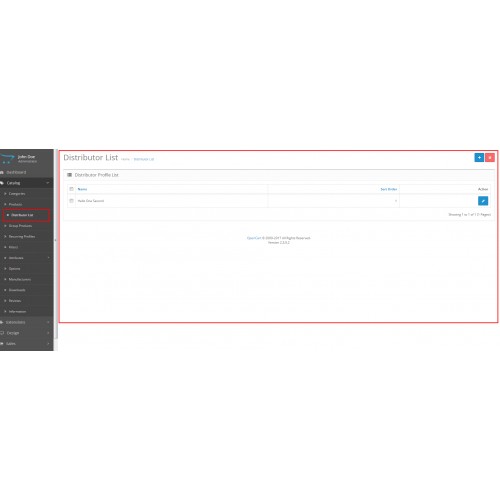Sort the table by Sort Order column
The width and height of the screenshot is (500, 500).
[389, 189]
